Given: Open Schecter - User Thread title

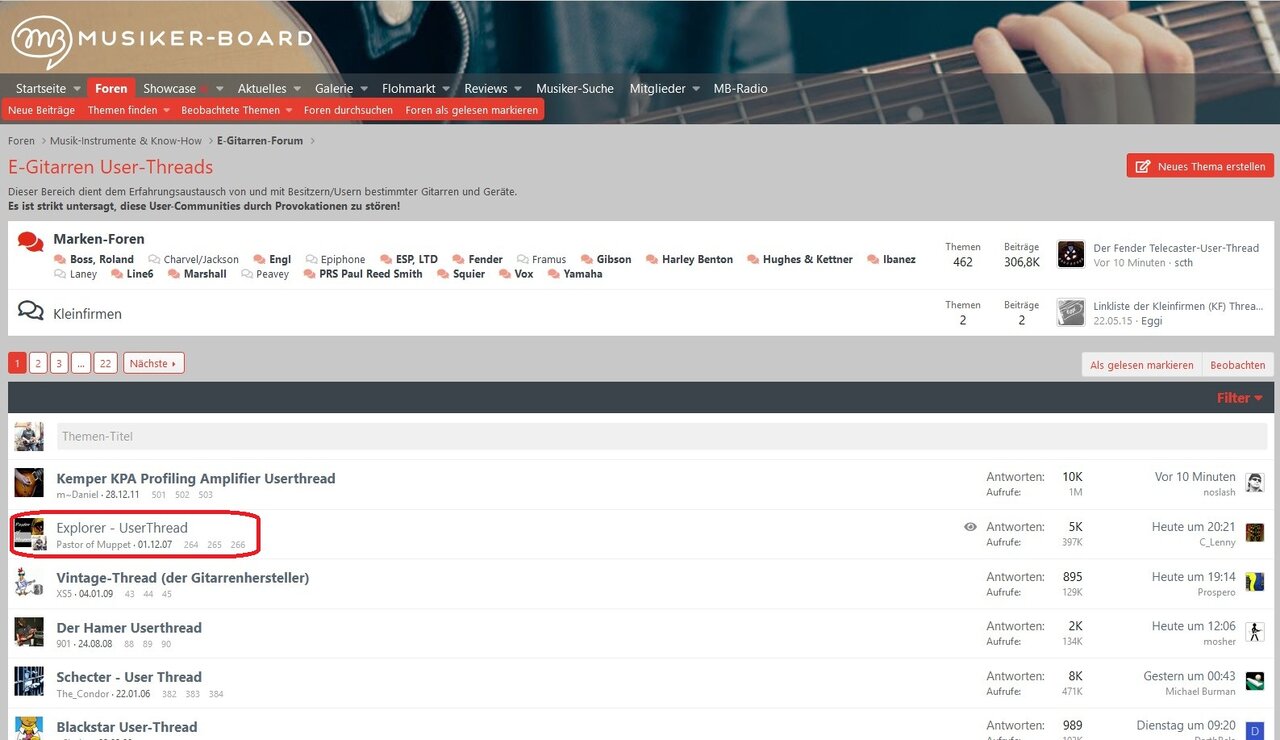Looking at the screenshot, I should (129, 677).
